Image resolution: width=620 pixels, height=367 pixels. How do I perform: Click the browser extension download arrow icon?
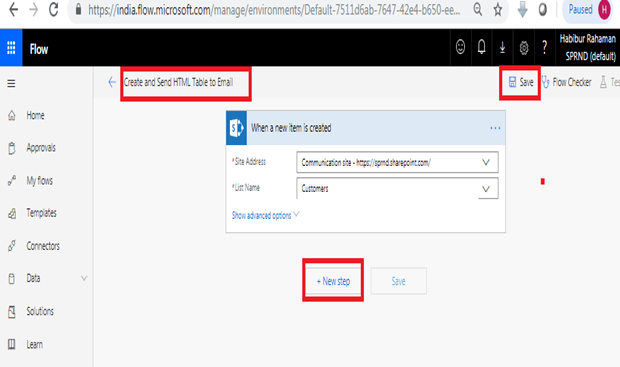click(x=522, y=9)
